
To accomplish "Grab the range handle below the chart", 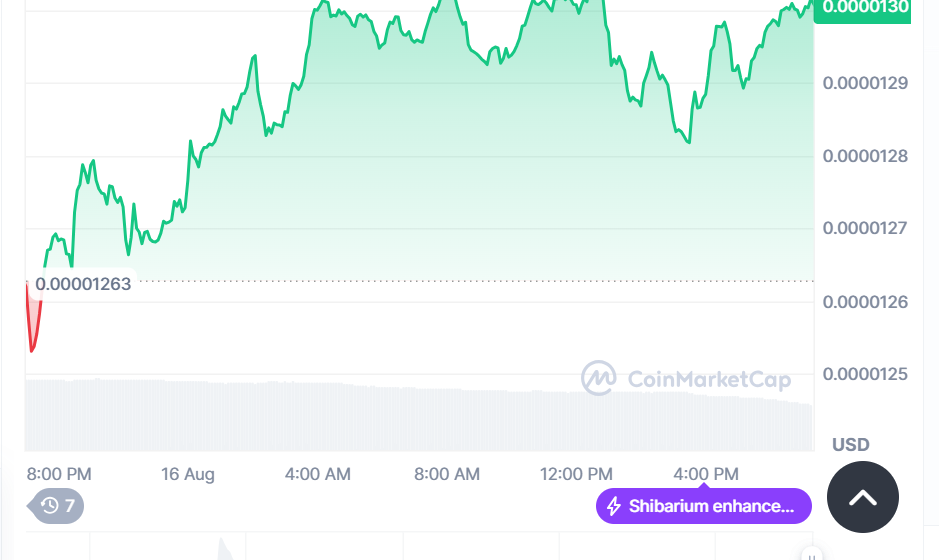I will coord(812,555).
